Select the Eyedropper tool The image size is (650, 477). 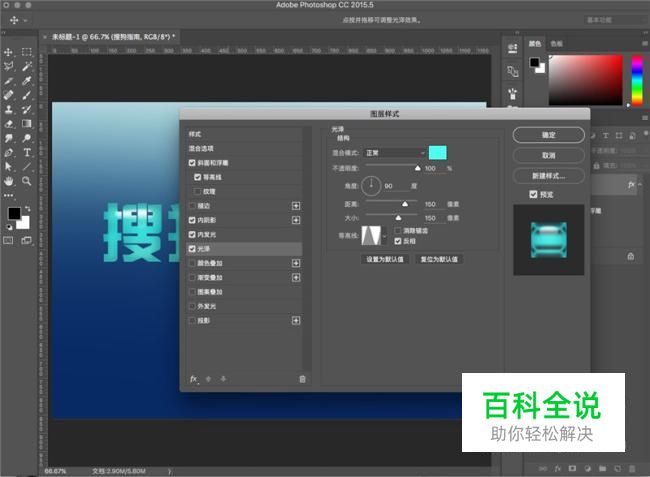(x=27, y=81)
